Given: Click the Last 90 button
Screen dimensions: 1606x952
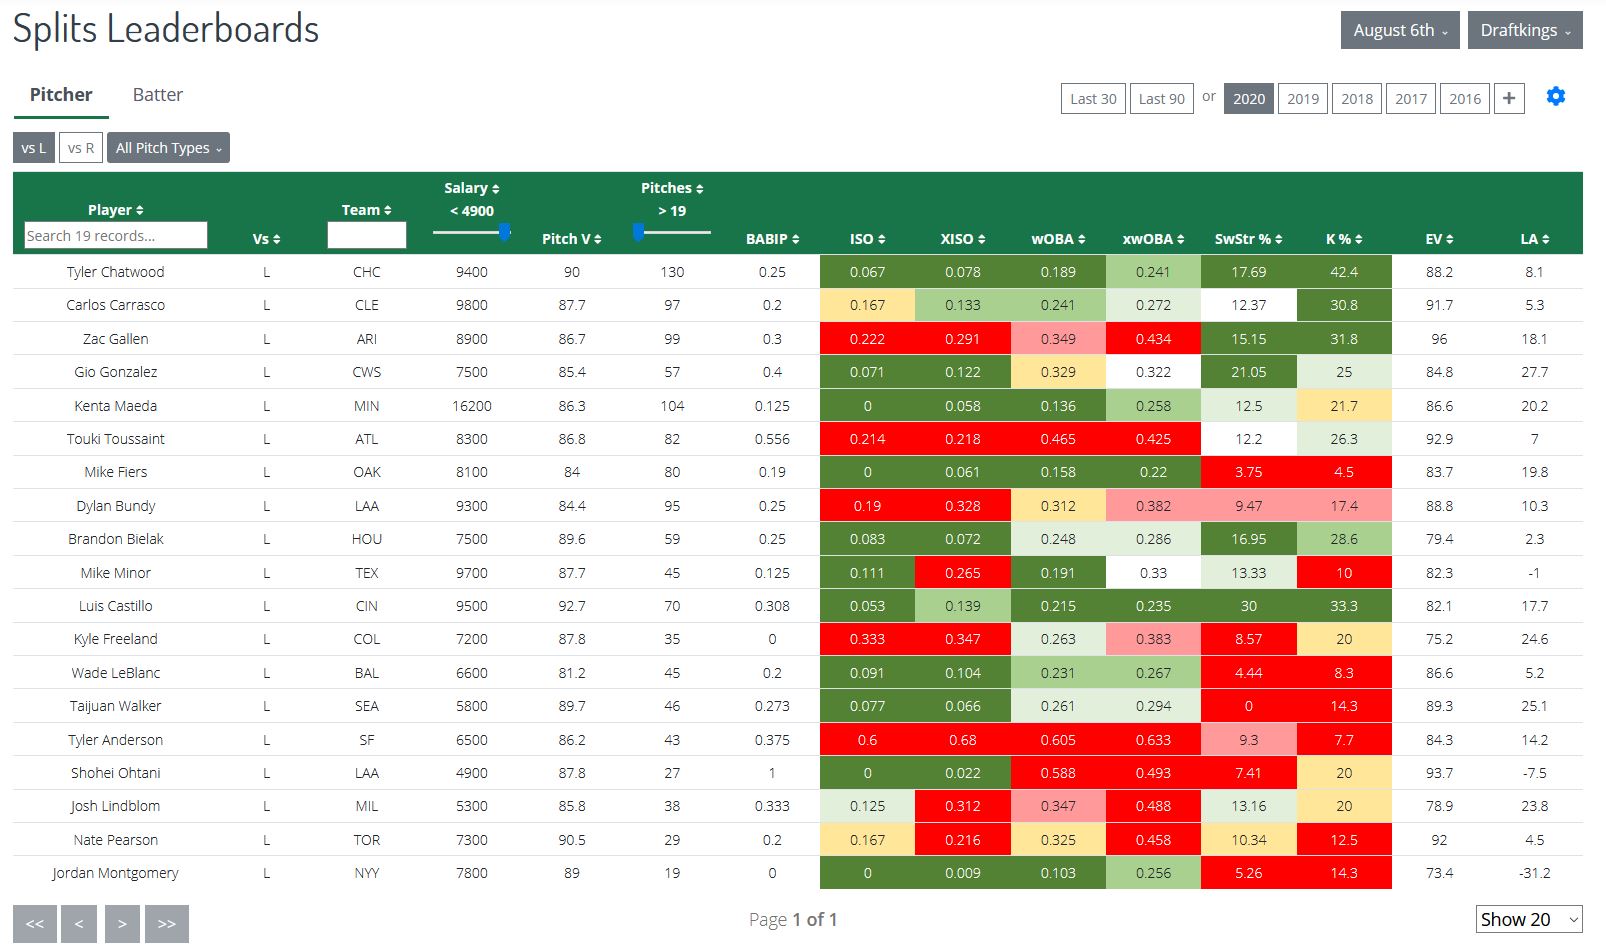Looking at the screenshot, I should point(1161,98).
